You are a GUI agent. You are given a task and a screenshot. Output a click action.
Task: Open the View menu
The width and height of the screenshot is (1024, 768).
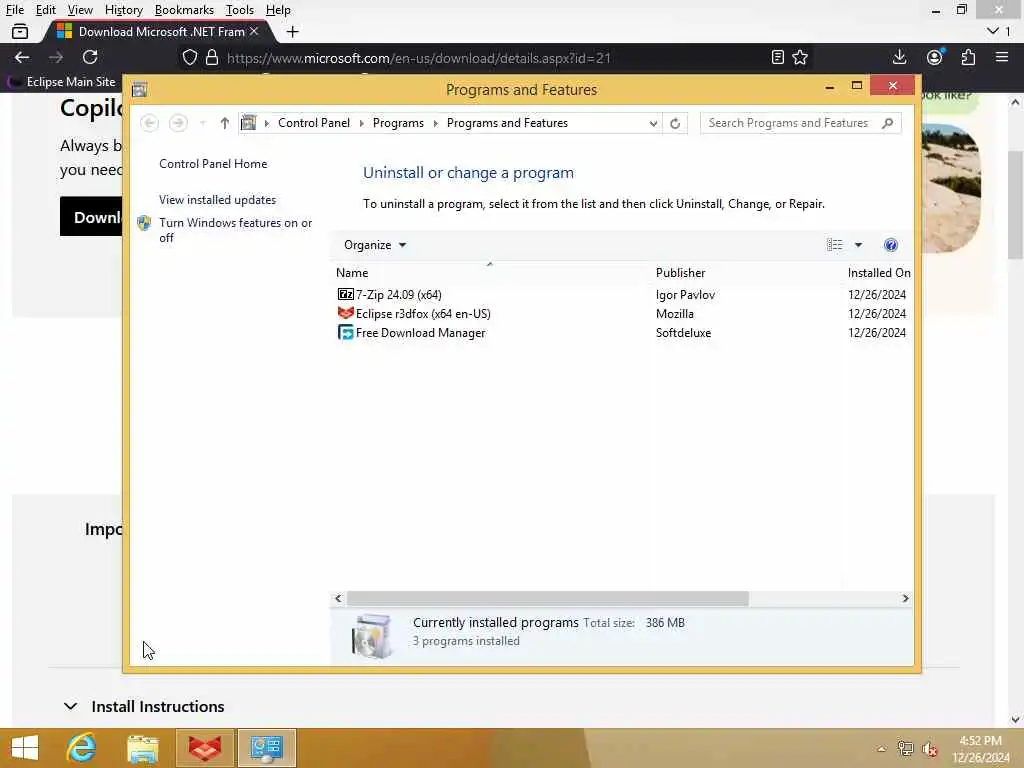point(80,10)
